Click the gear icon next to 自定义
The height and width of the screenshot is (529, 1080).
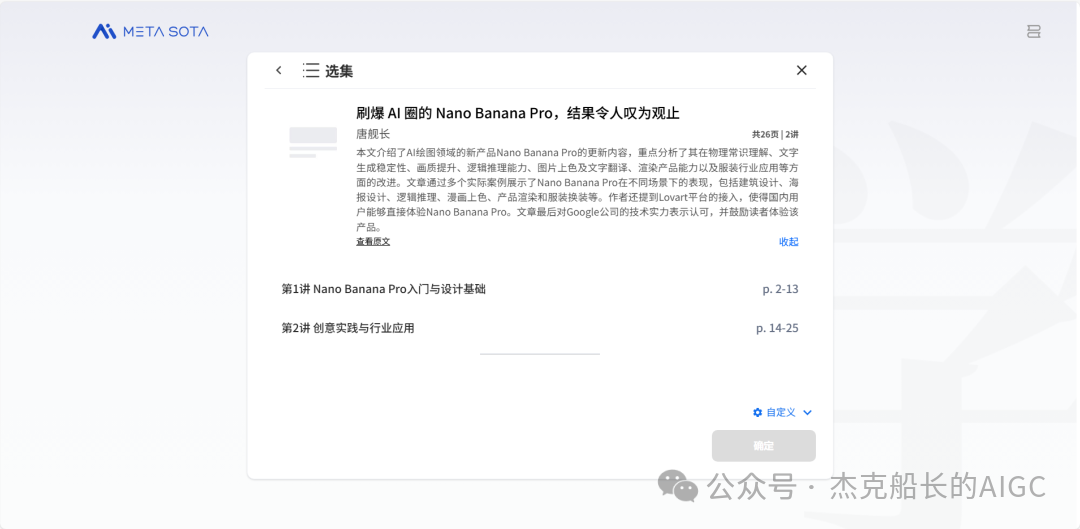pos(758,413)
